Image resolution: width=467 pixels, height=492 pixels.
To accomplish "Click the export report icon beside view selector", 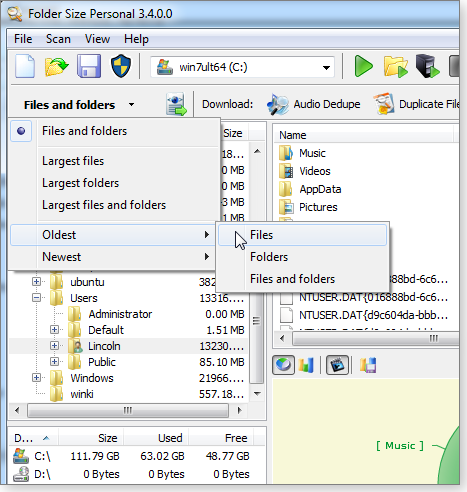I will [x=176, y=104].
